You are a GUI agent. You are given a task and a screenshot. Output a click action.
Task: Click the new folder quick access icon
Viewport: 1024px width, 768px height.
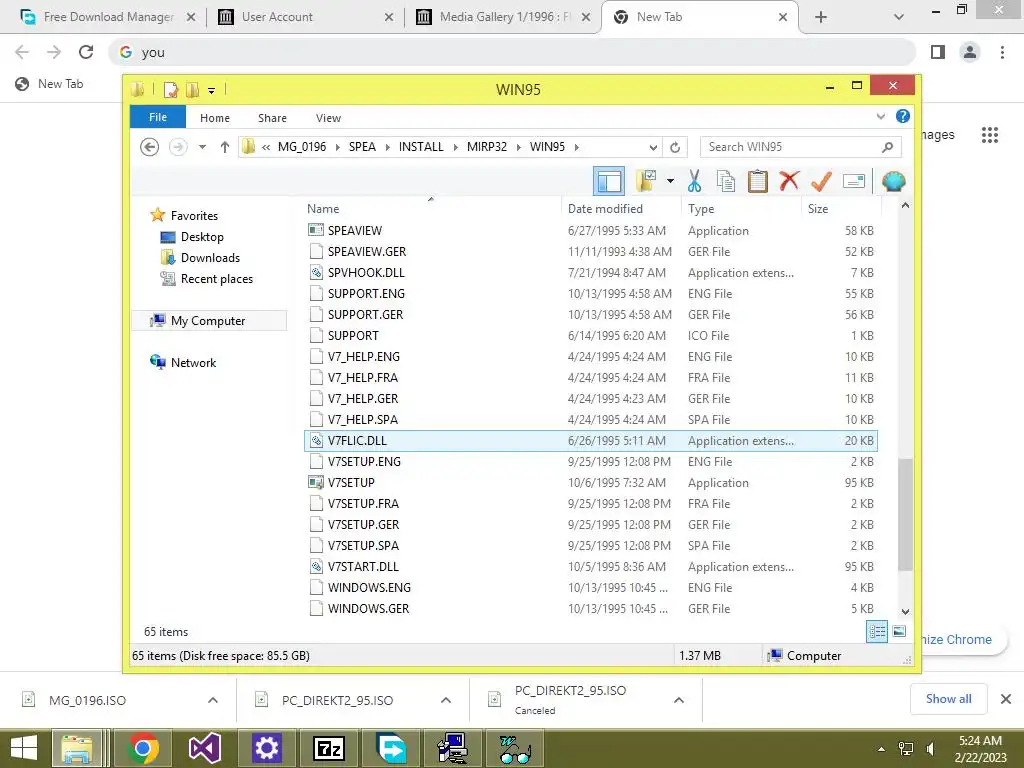pos(192,89)
